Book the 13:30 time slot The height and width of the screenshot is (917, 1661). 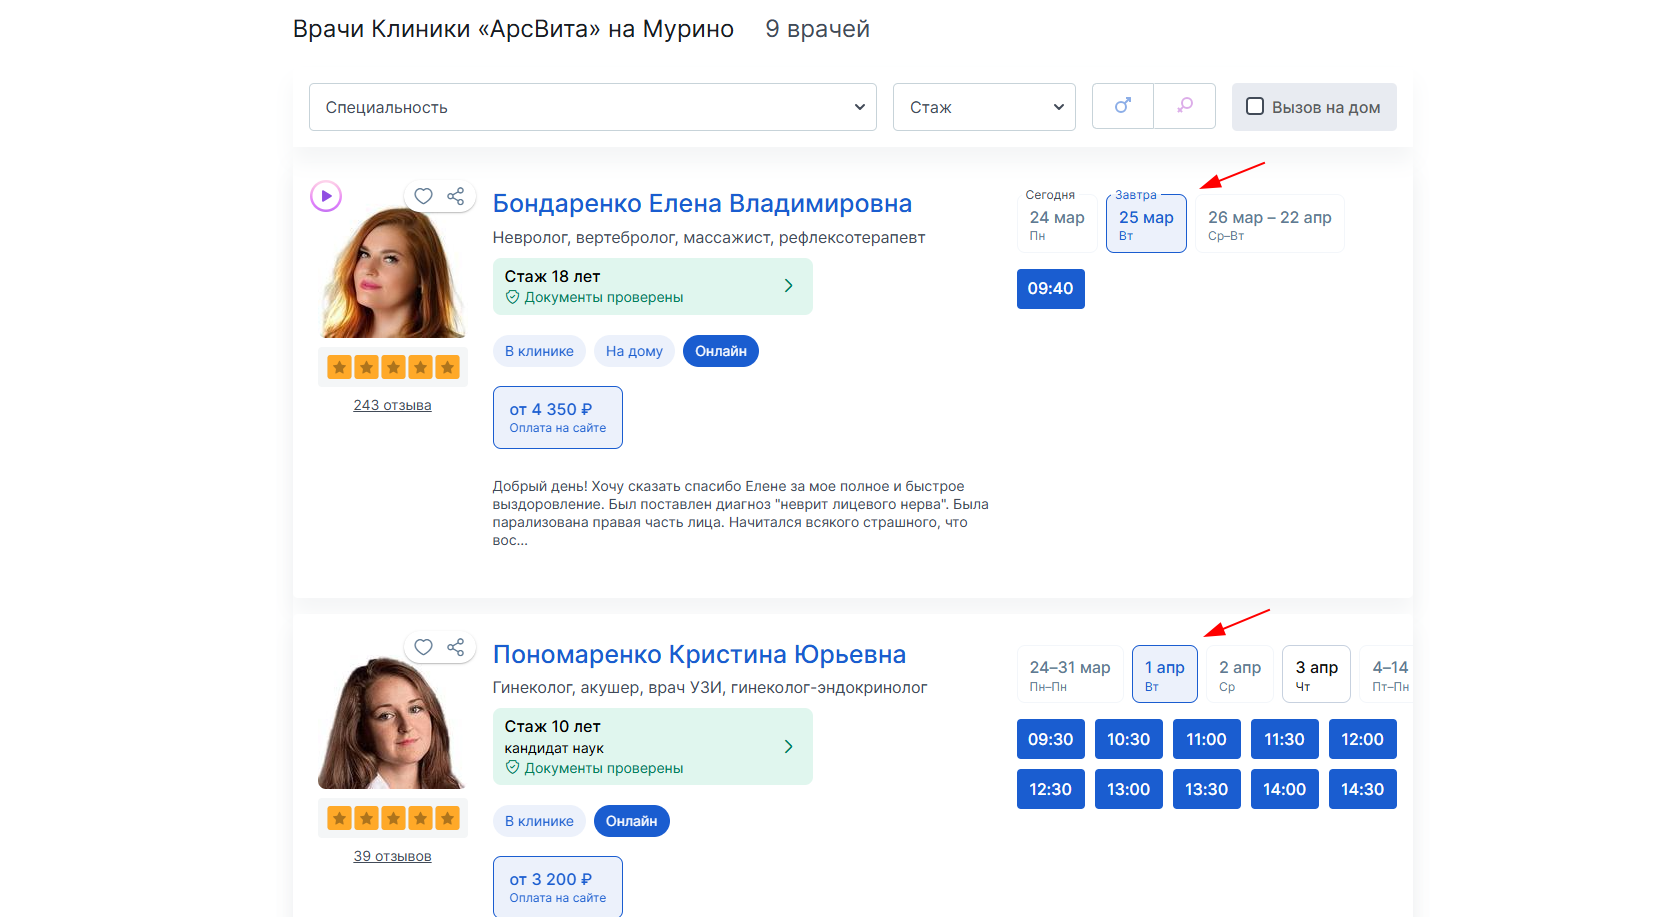[1207, 789]
